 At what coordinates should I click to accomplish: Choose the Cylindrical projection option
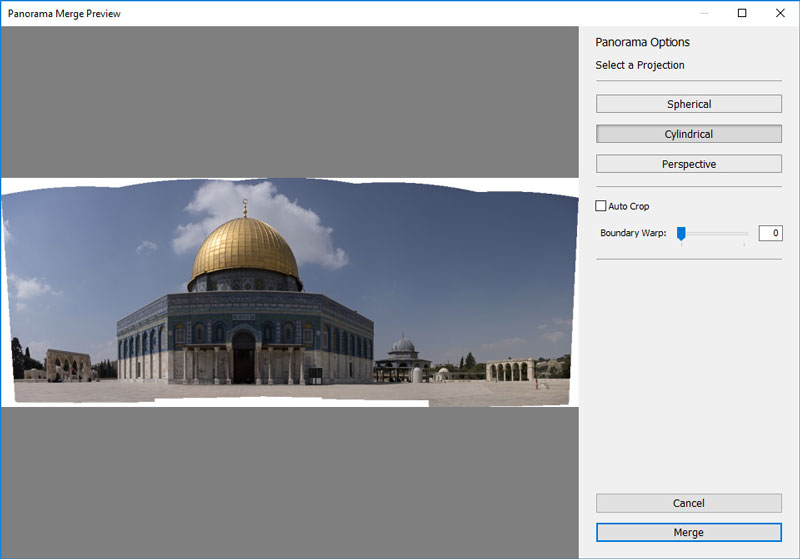tap(688, 134)
